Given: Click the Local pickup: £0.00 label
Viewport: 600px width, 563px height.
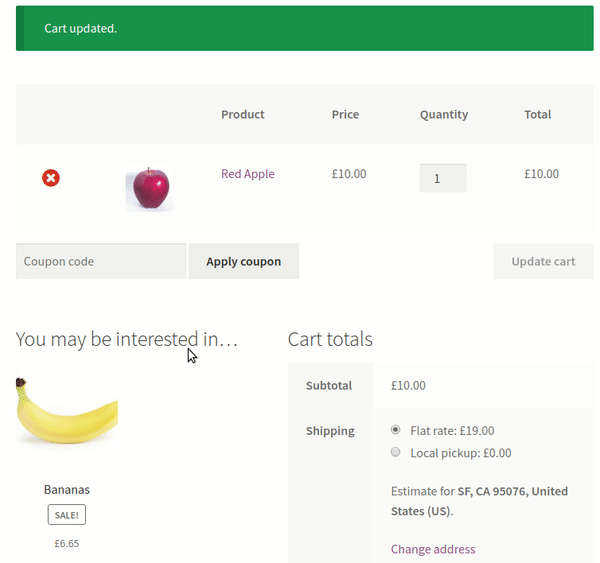Looking at the screenshot, I should pos(461,453).
